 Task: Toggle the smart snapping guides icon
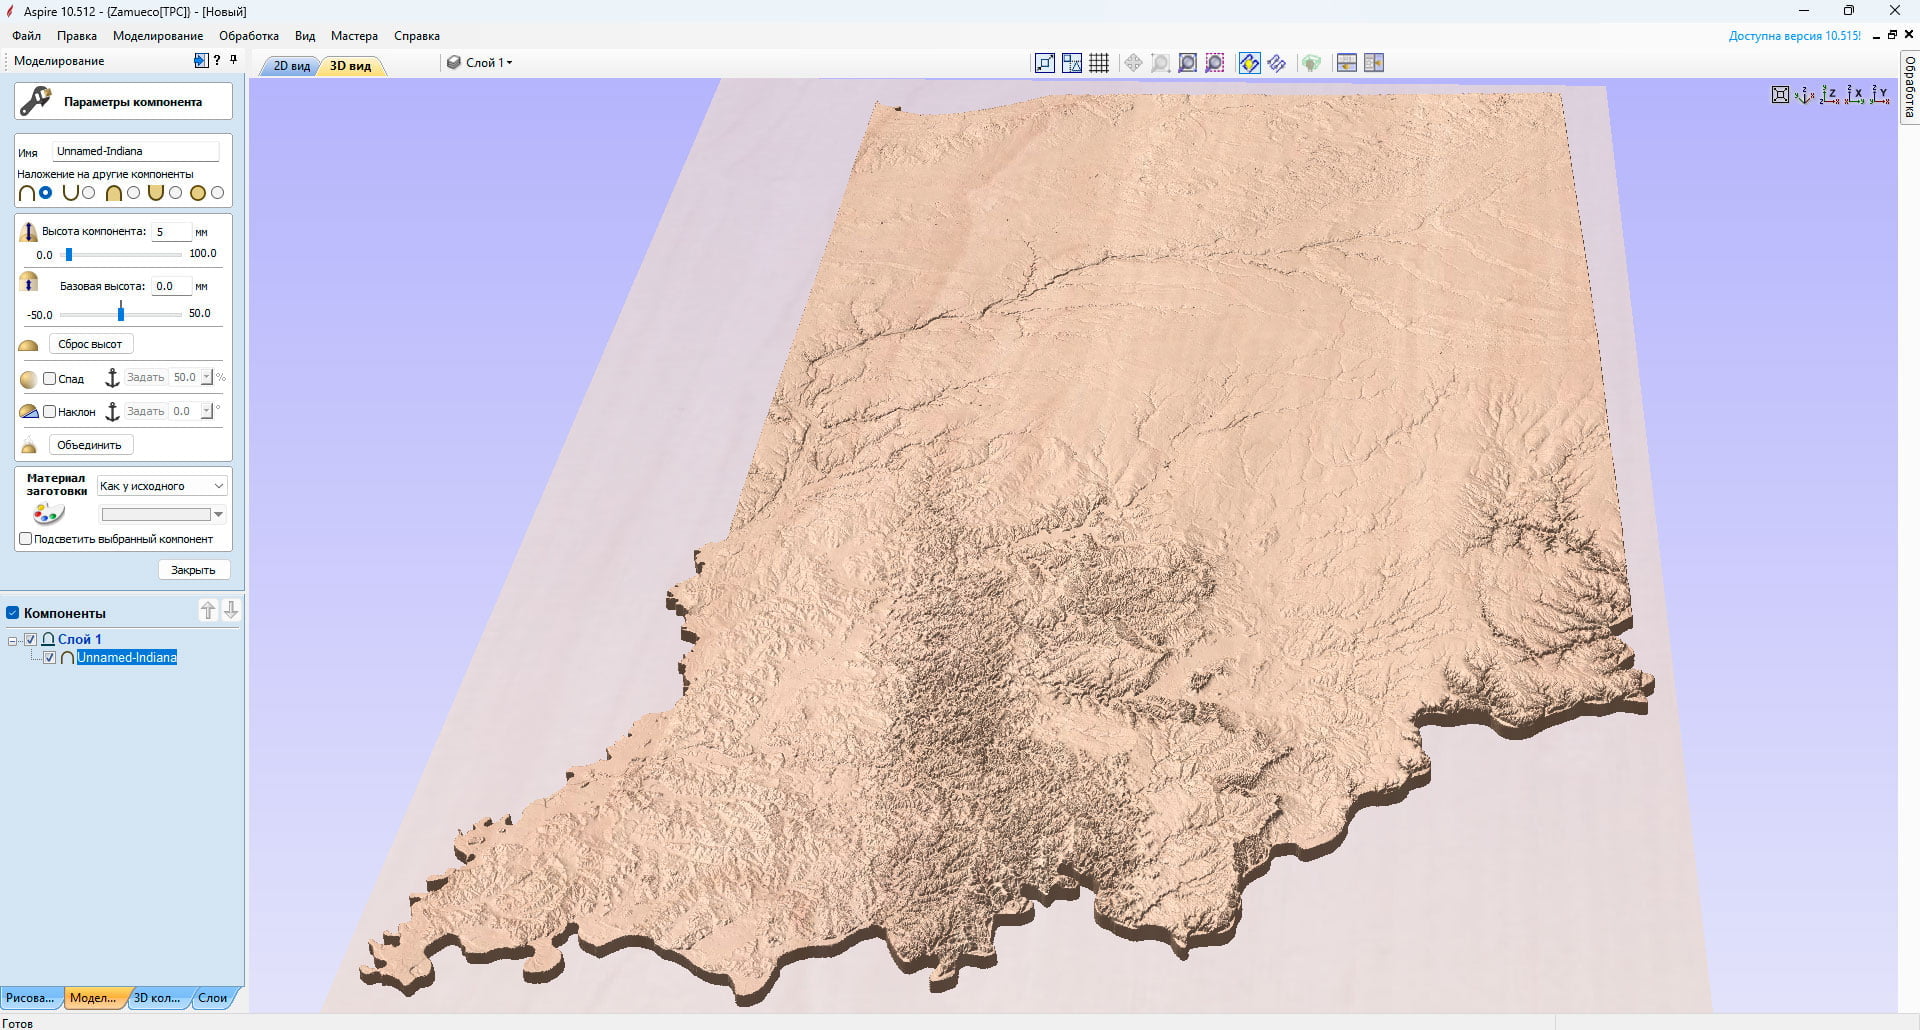point(1072,63)
